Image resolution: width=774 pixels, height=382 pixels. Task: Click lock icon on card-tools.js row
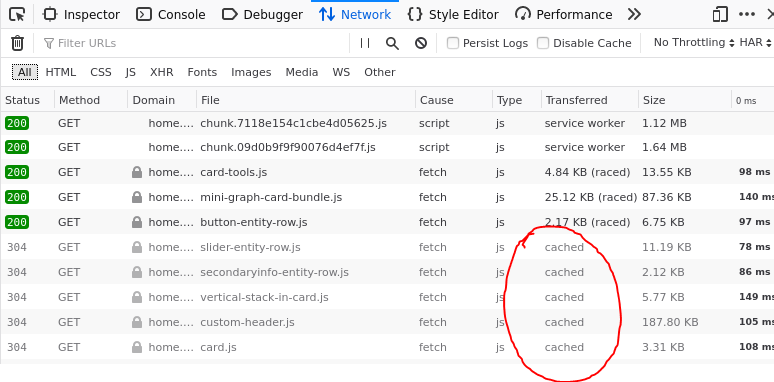click(137, 172)
